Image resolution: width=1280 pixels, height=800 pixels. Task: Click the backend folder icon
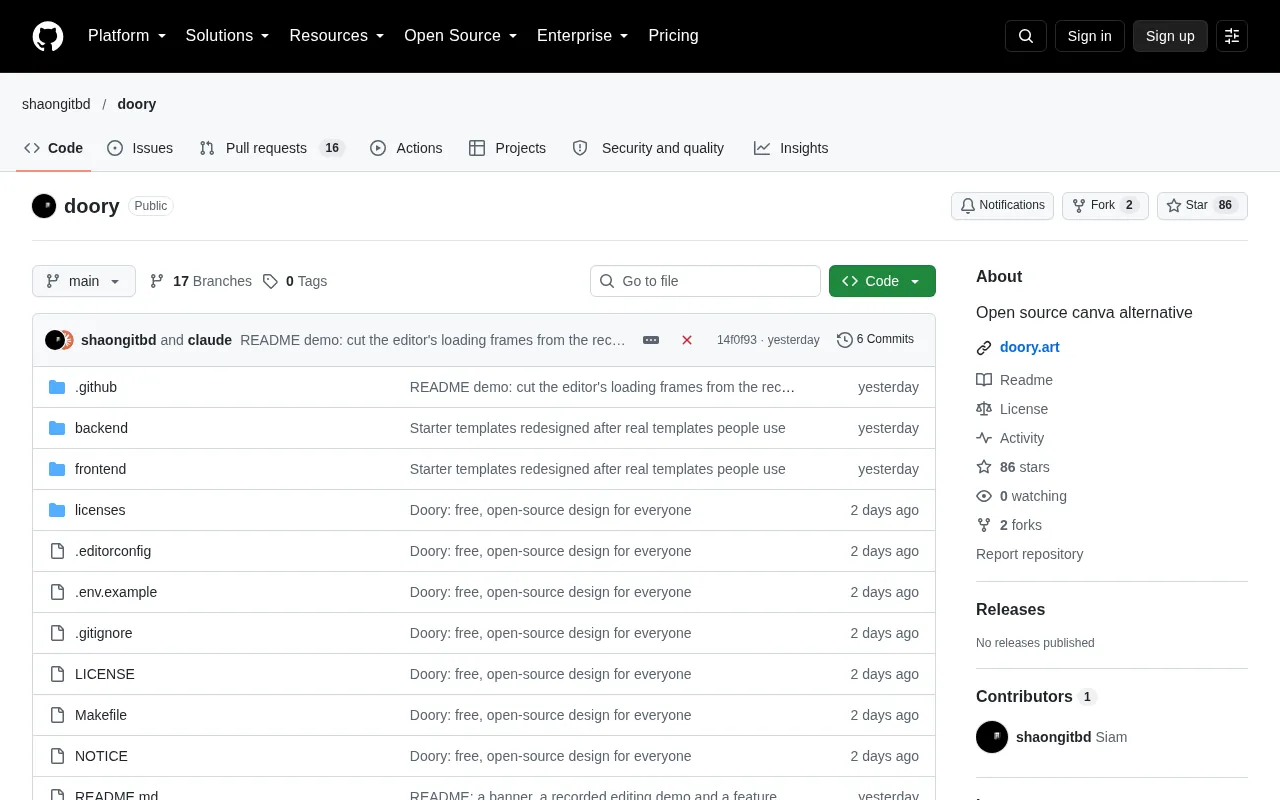(57, 428)
